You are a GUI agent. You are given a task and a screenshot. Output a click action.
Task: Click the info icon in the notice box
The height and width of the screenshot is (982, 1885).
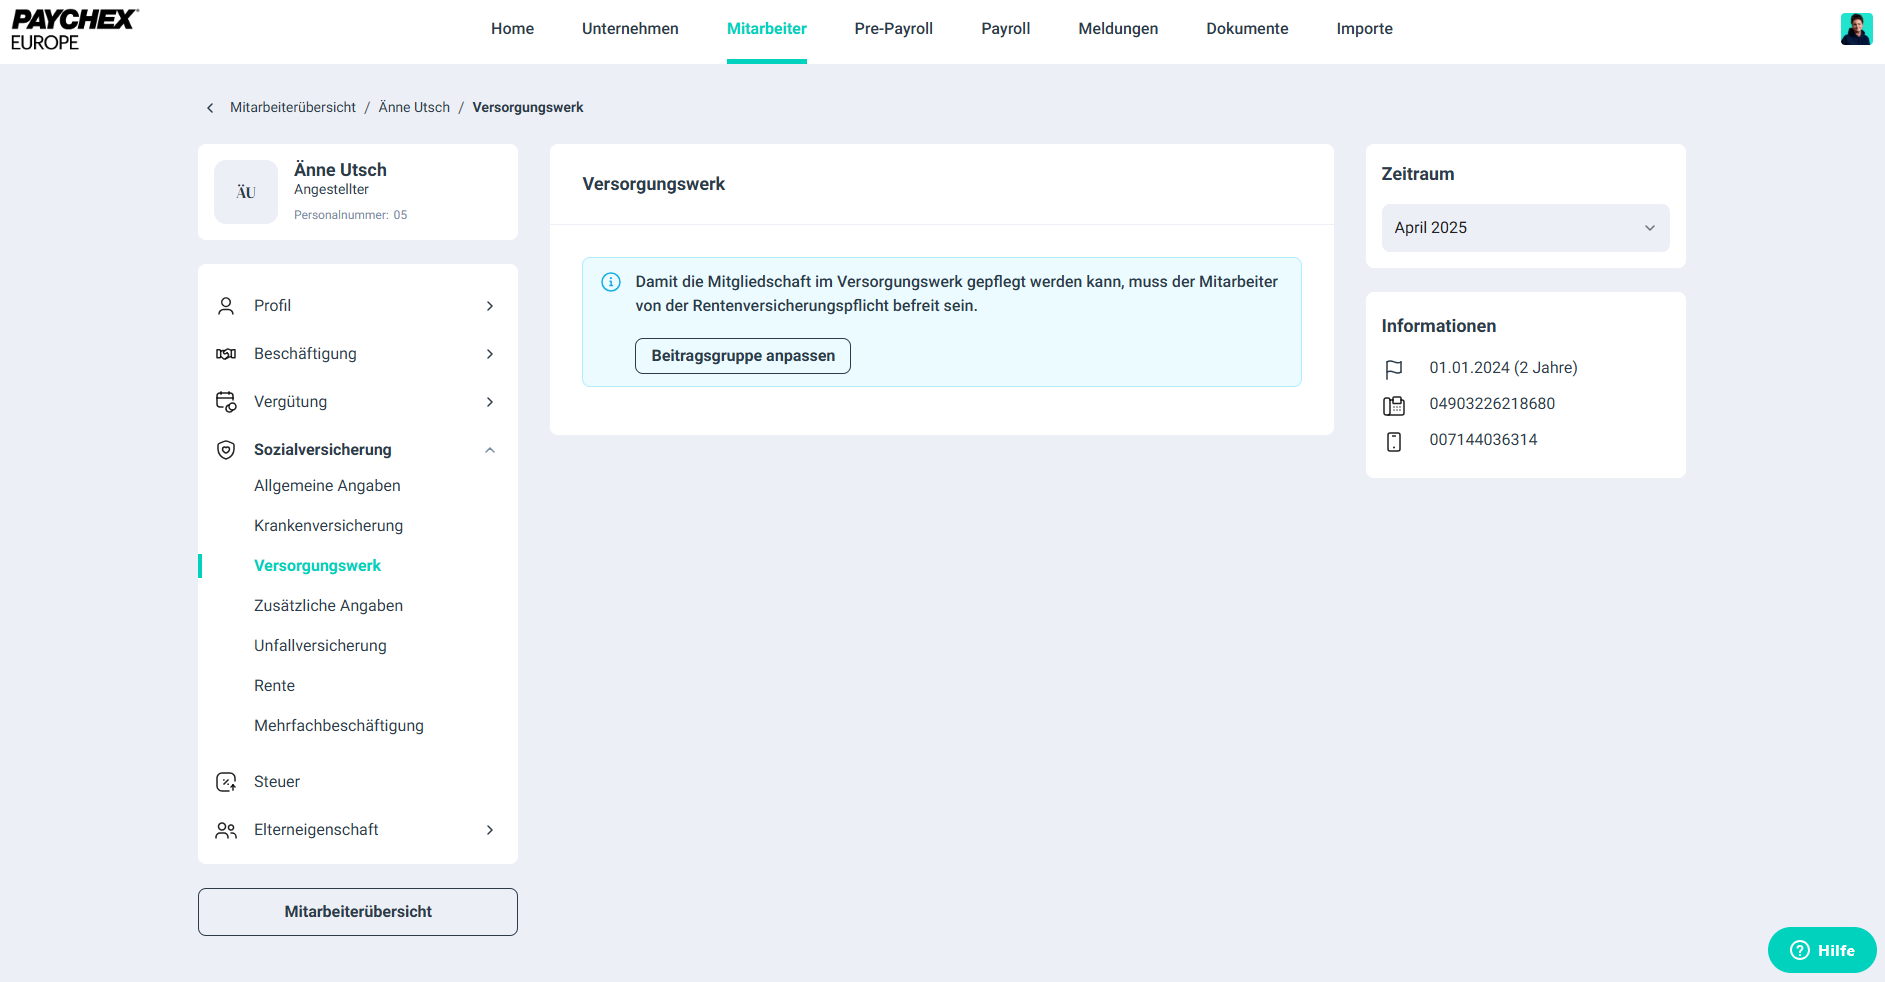(x=611, y=282)
